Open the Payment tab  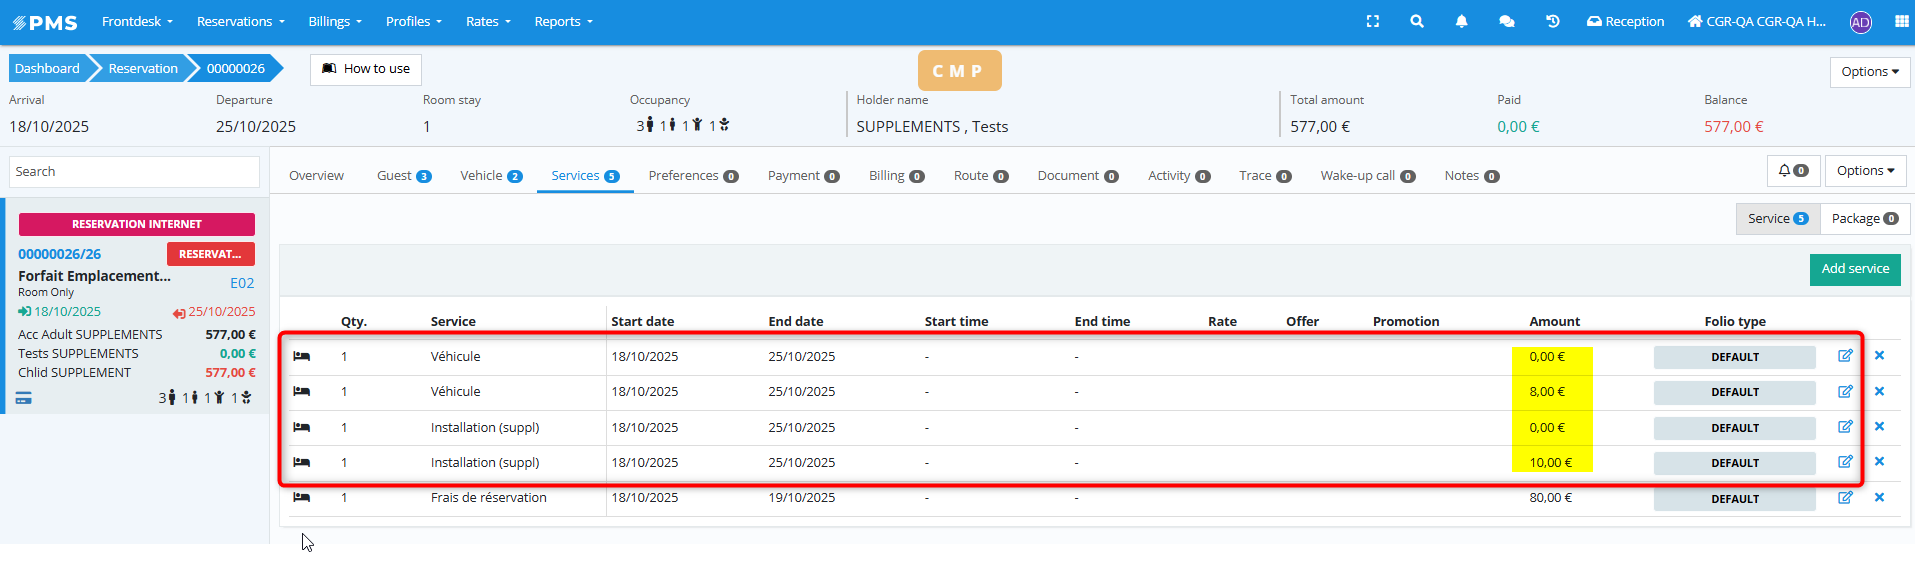tap(802, 176)
